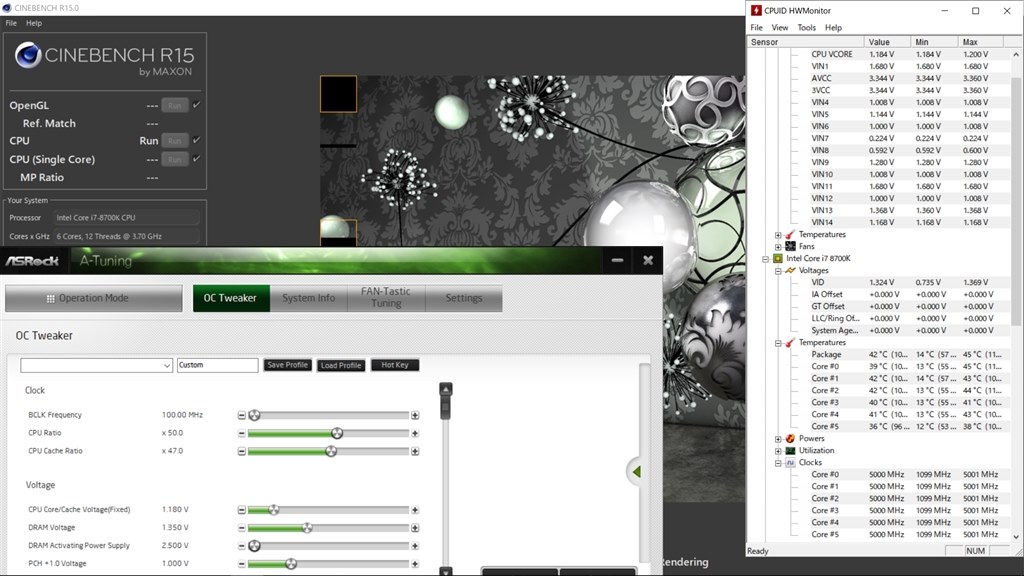Collapse the Intel Core i7 8700K node
The image size is (1024, 576).
point(765,259)
